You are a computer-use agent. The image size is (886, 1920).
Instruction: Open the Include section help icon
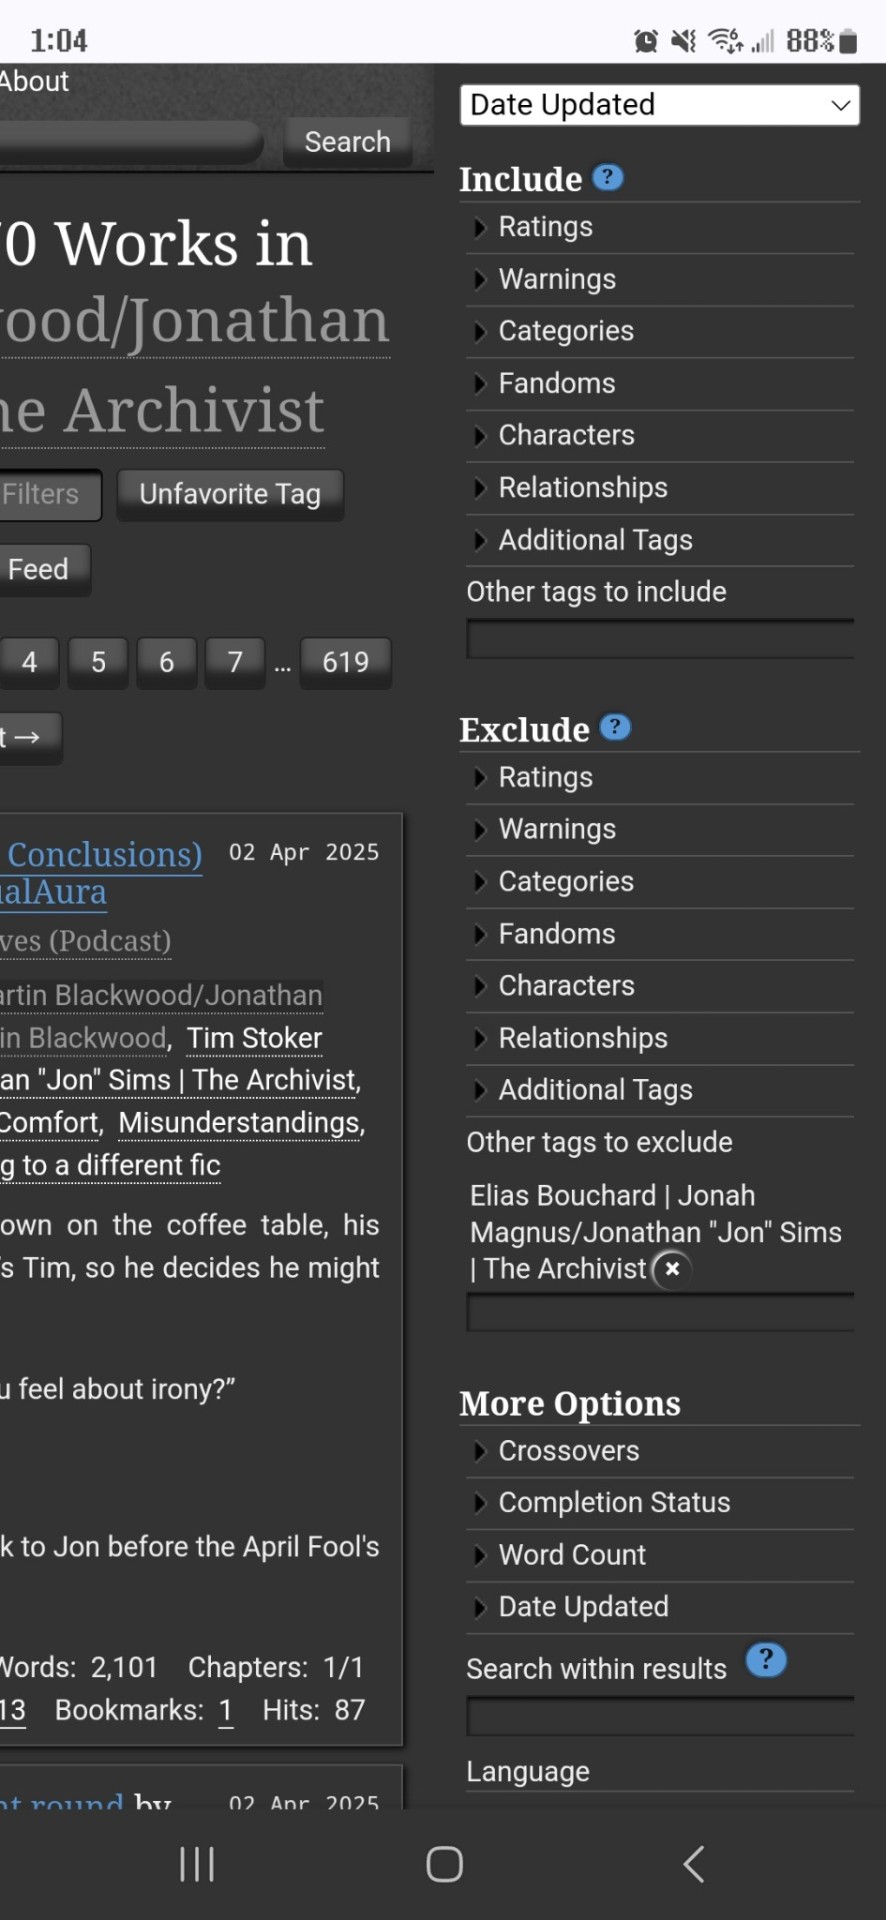coord(608,177)
